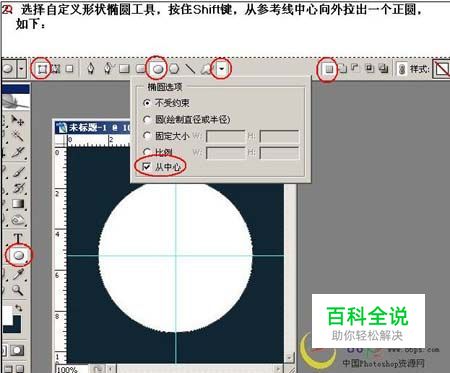The image size is (450, 373).
Task: Select the Zoom magnifier tool
Action: (x=18, y=290)
